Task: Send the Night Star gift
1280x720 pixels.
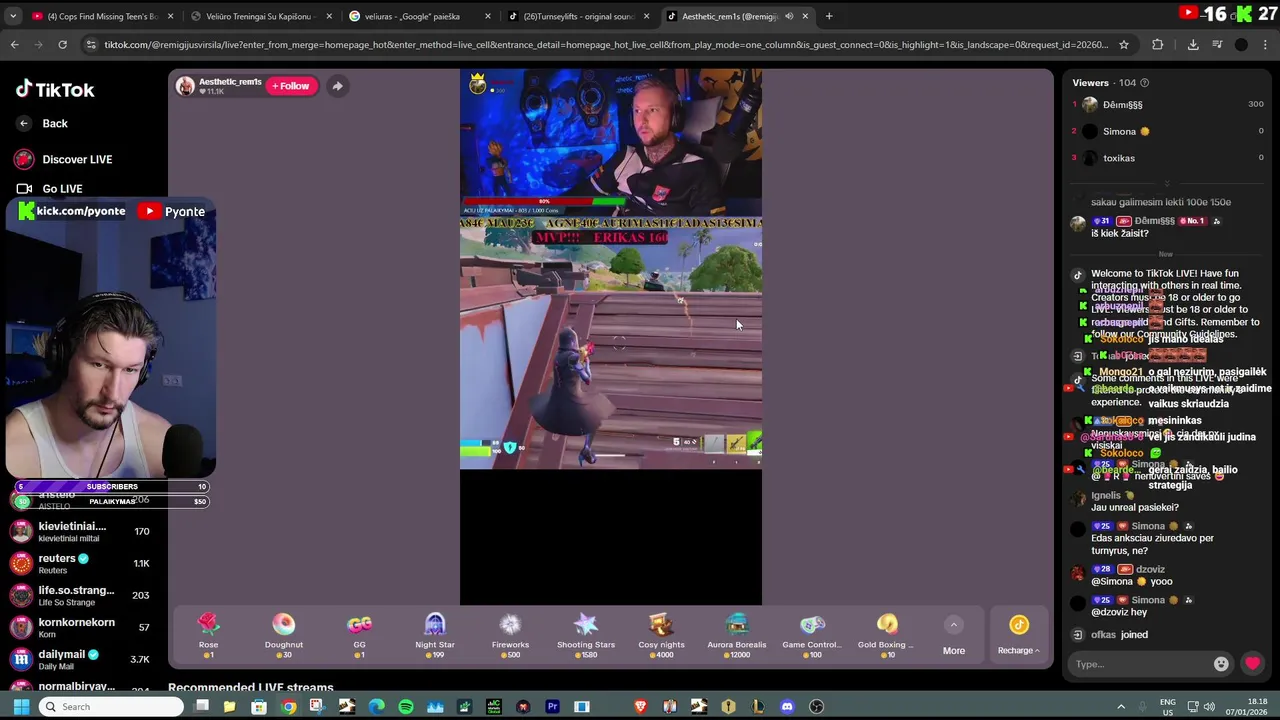Action: (435, 634)
